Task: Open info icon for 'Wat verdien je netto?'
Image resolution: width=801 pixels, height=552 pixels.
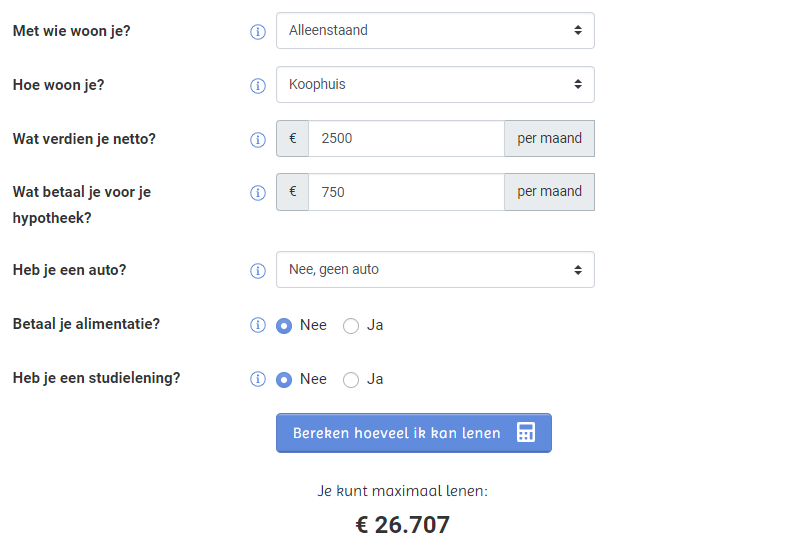Action: 257,139
